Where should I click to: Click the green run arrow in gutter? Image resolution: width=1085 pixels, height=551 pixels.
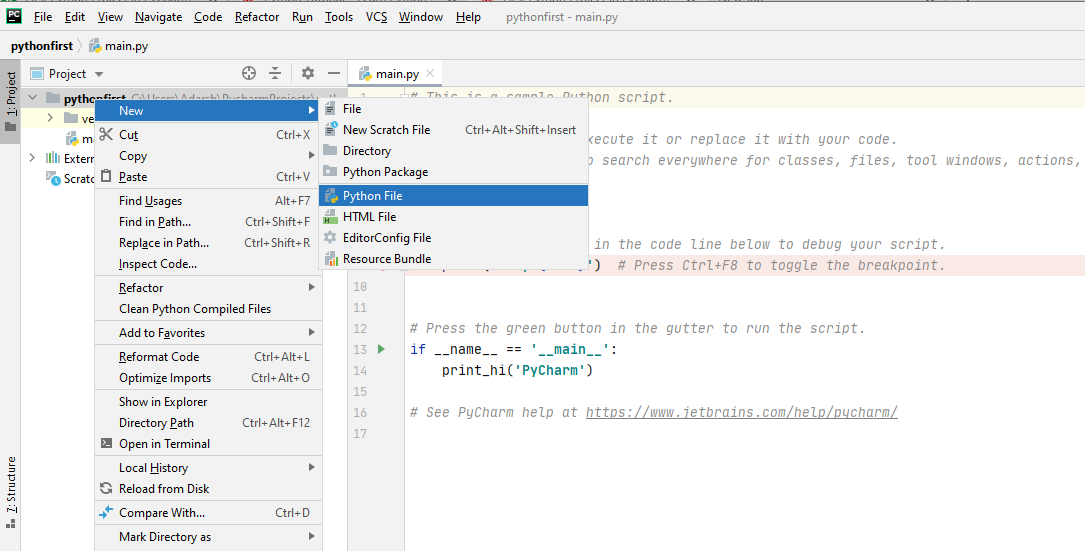coord(381,350)
